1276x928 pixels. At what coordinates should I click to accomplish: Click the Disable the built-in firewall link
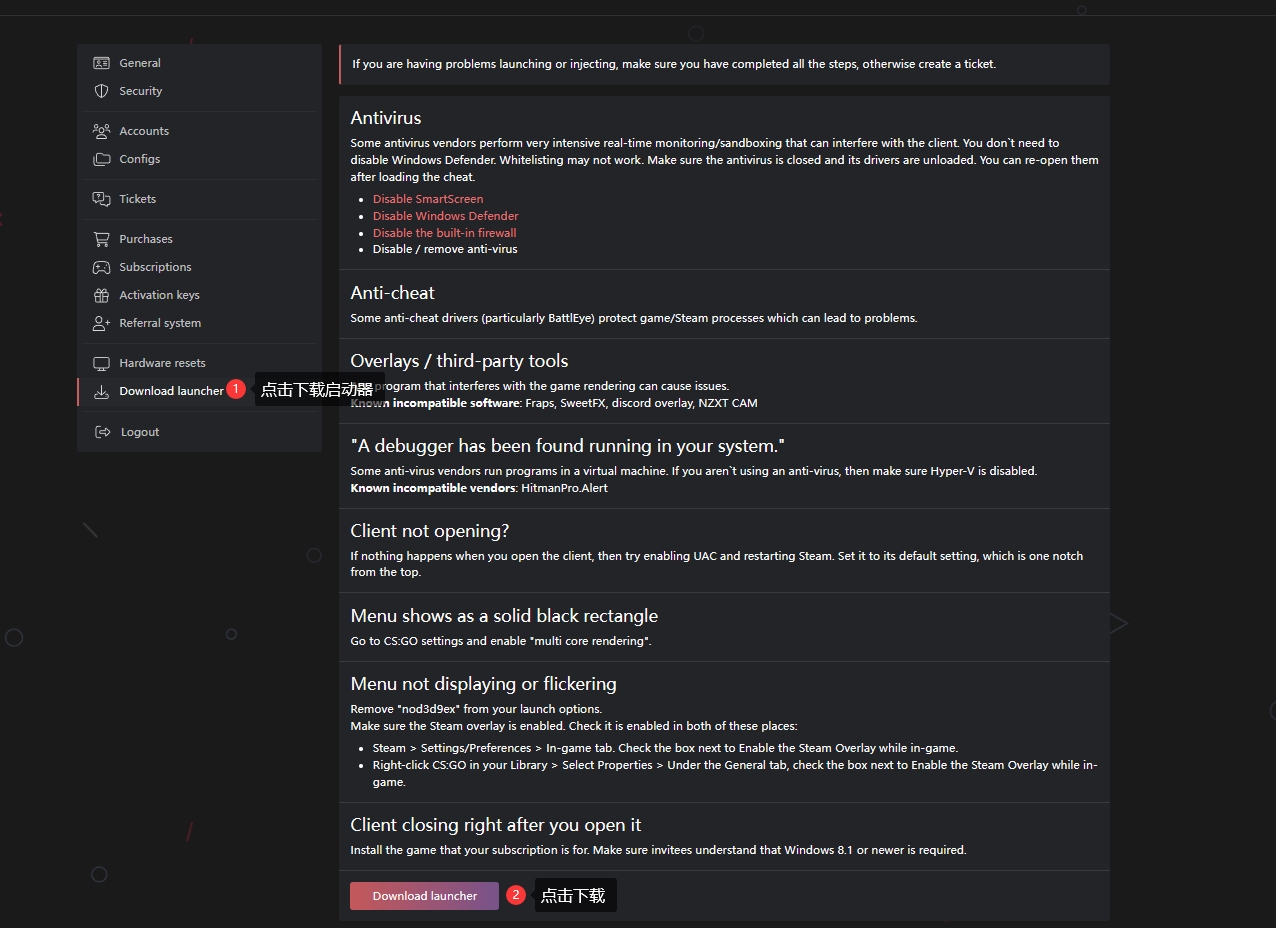pos(445,233)
